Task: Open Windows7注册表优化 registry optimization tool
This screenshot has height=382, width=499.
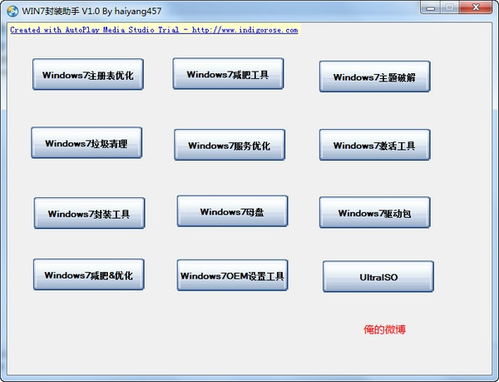Action: coord(88,74)
